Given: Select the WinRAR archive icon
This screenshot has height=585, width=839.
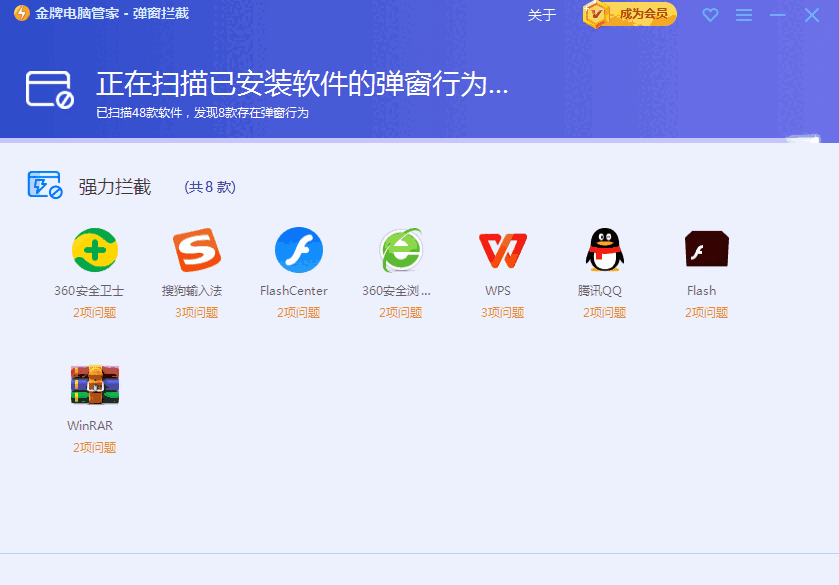Looking at the screenshot, I should 95,384.
